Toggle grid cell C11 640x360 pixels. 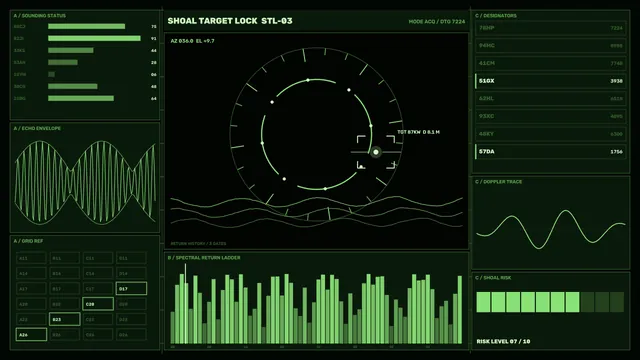click(x=98, y=258)
